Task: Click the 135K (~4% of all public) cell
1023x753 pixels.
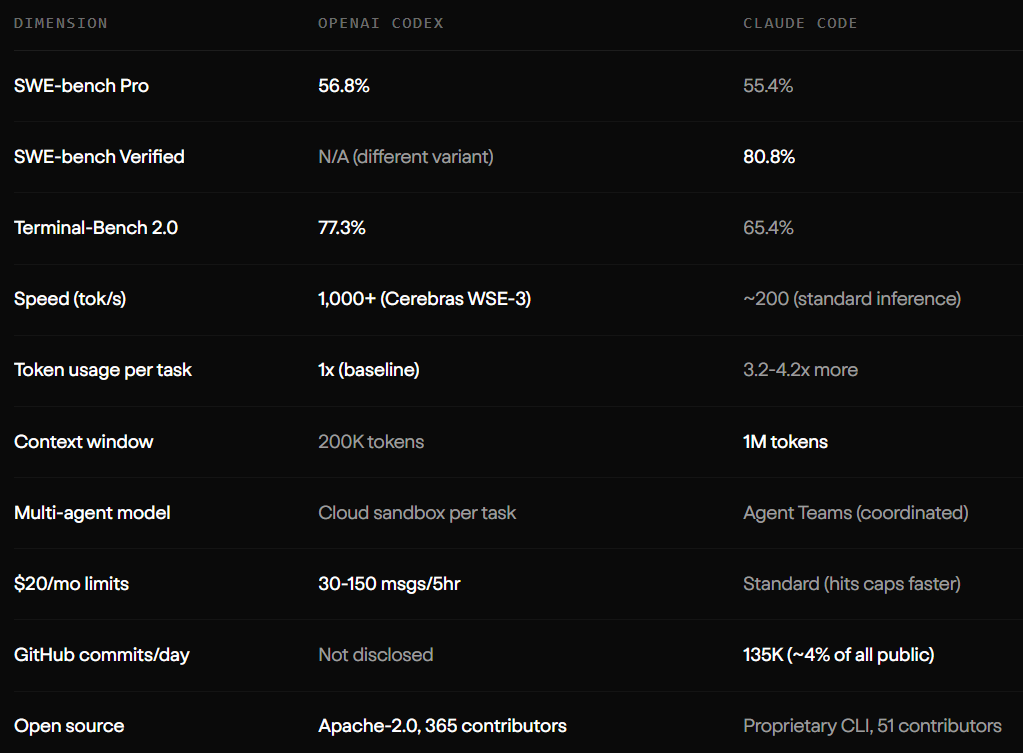Action: [x=838, y=655]
